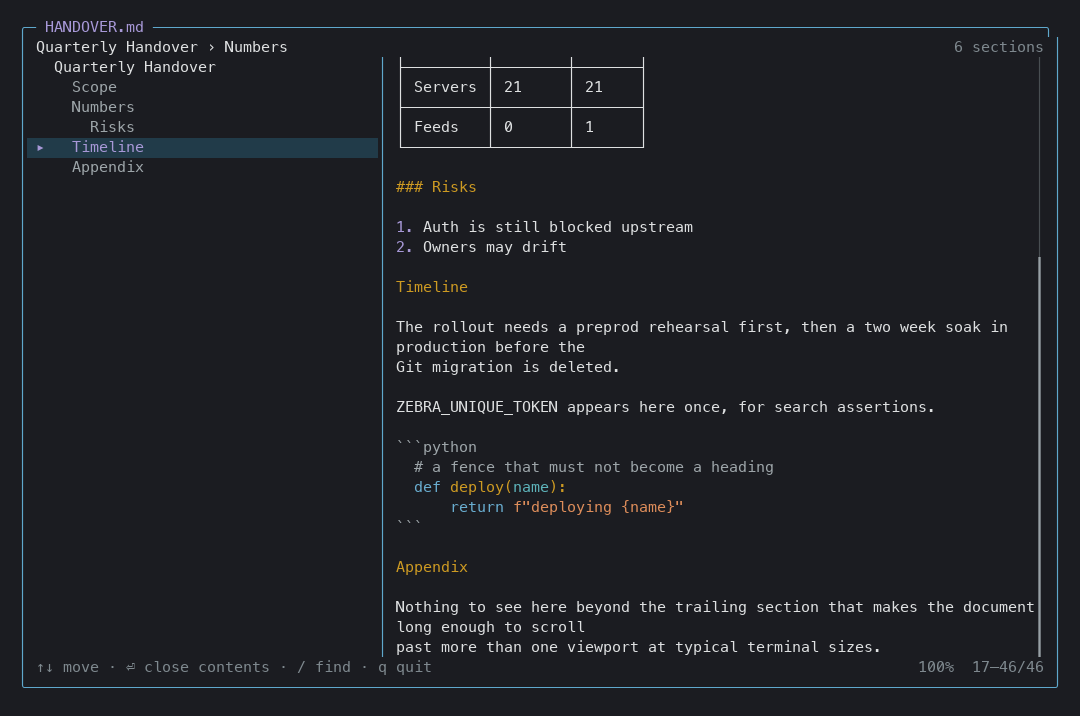Click the ```python fence opening line
The image size is (1080, 716).
click(436, 447)
